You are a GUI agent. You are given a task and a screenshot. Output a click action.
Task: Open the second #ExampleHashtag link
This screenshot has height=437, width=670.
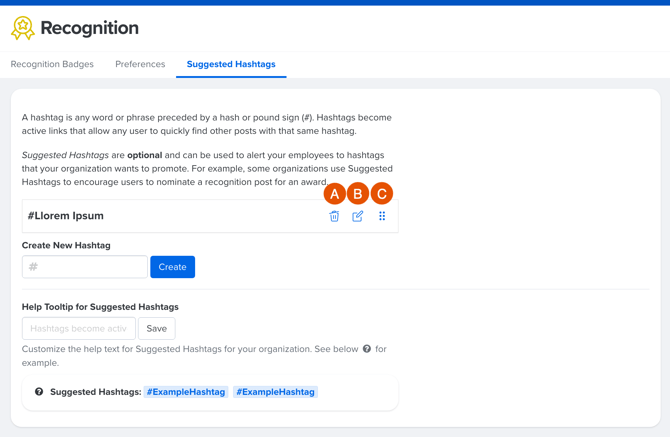[276, 392]
